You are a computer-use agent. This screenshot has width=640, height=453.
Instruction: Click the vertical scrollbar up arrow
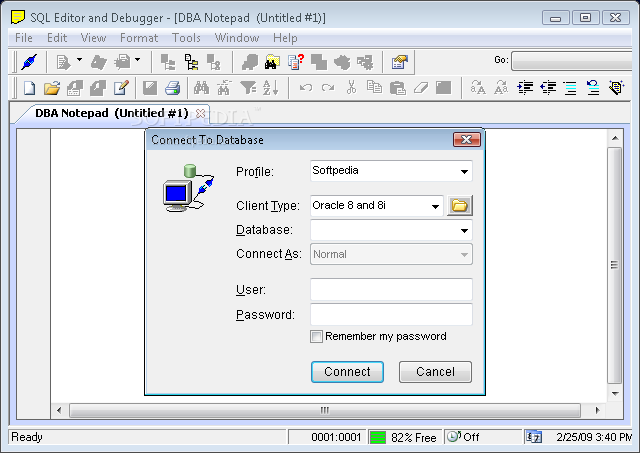[x=615, y=138]
